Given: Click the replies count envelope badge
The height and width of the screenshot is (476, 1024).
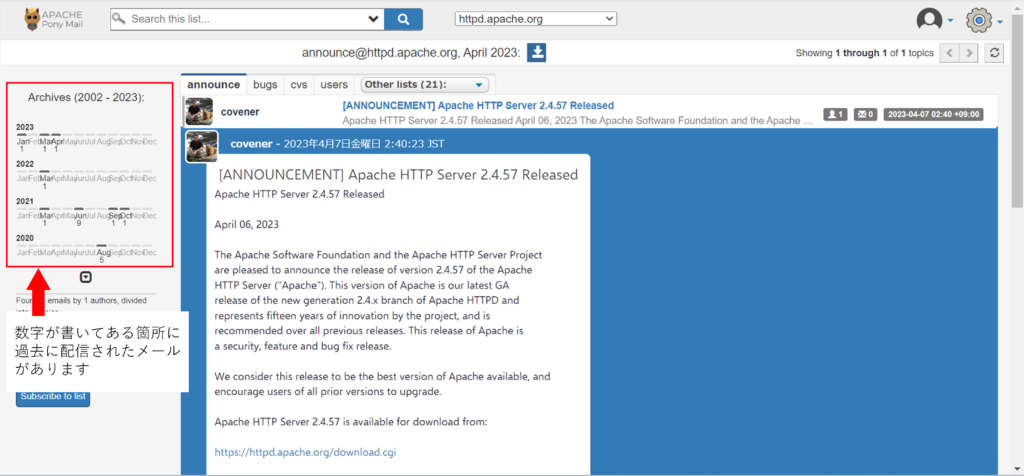Looking at the screenshot, I should pos(865,114).
